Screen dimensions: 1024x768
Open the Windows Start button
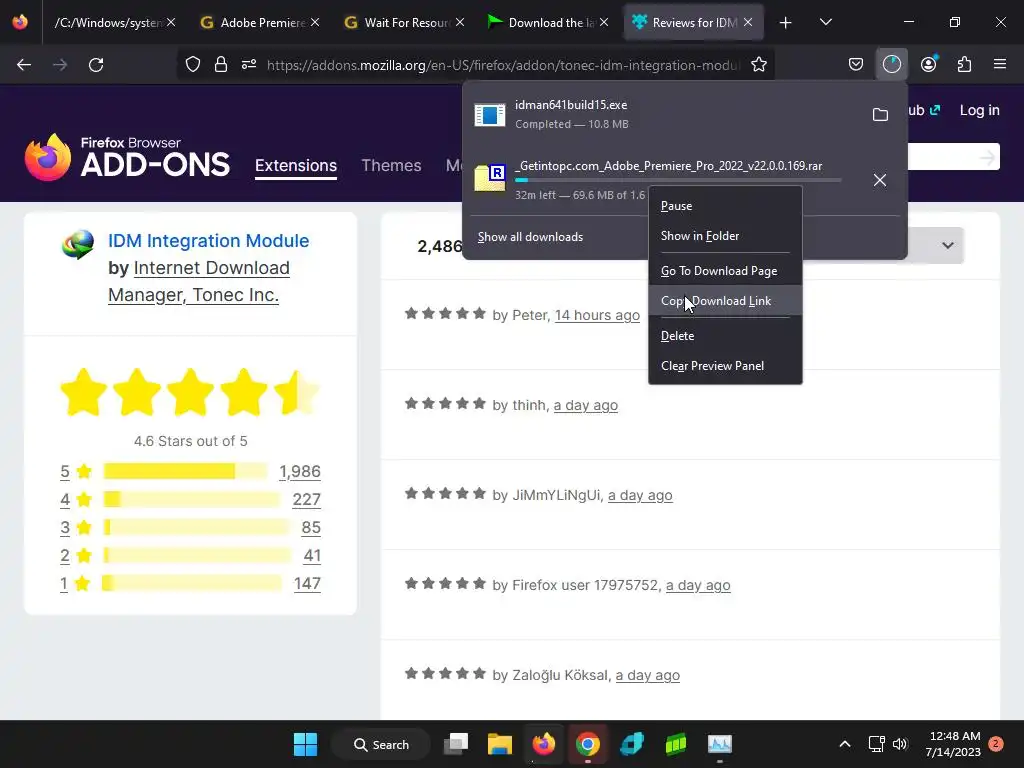point(305,744)
